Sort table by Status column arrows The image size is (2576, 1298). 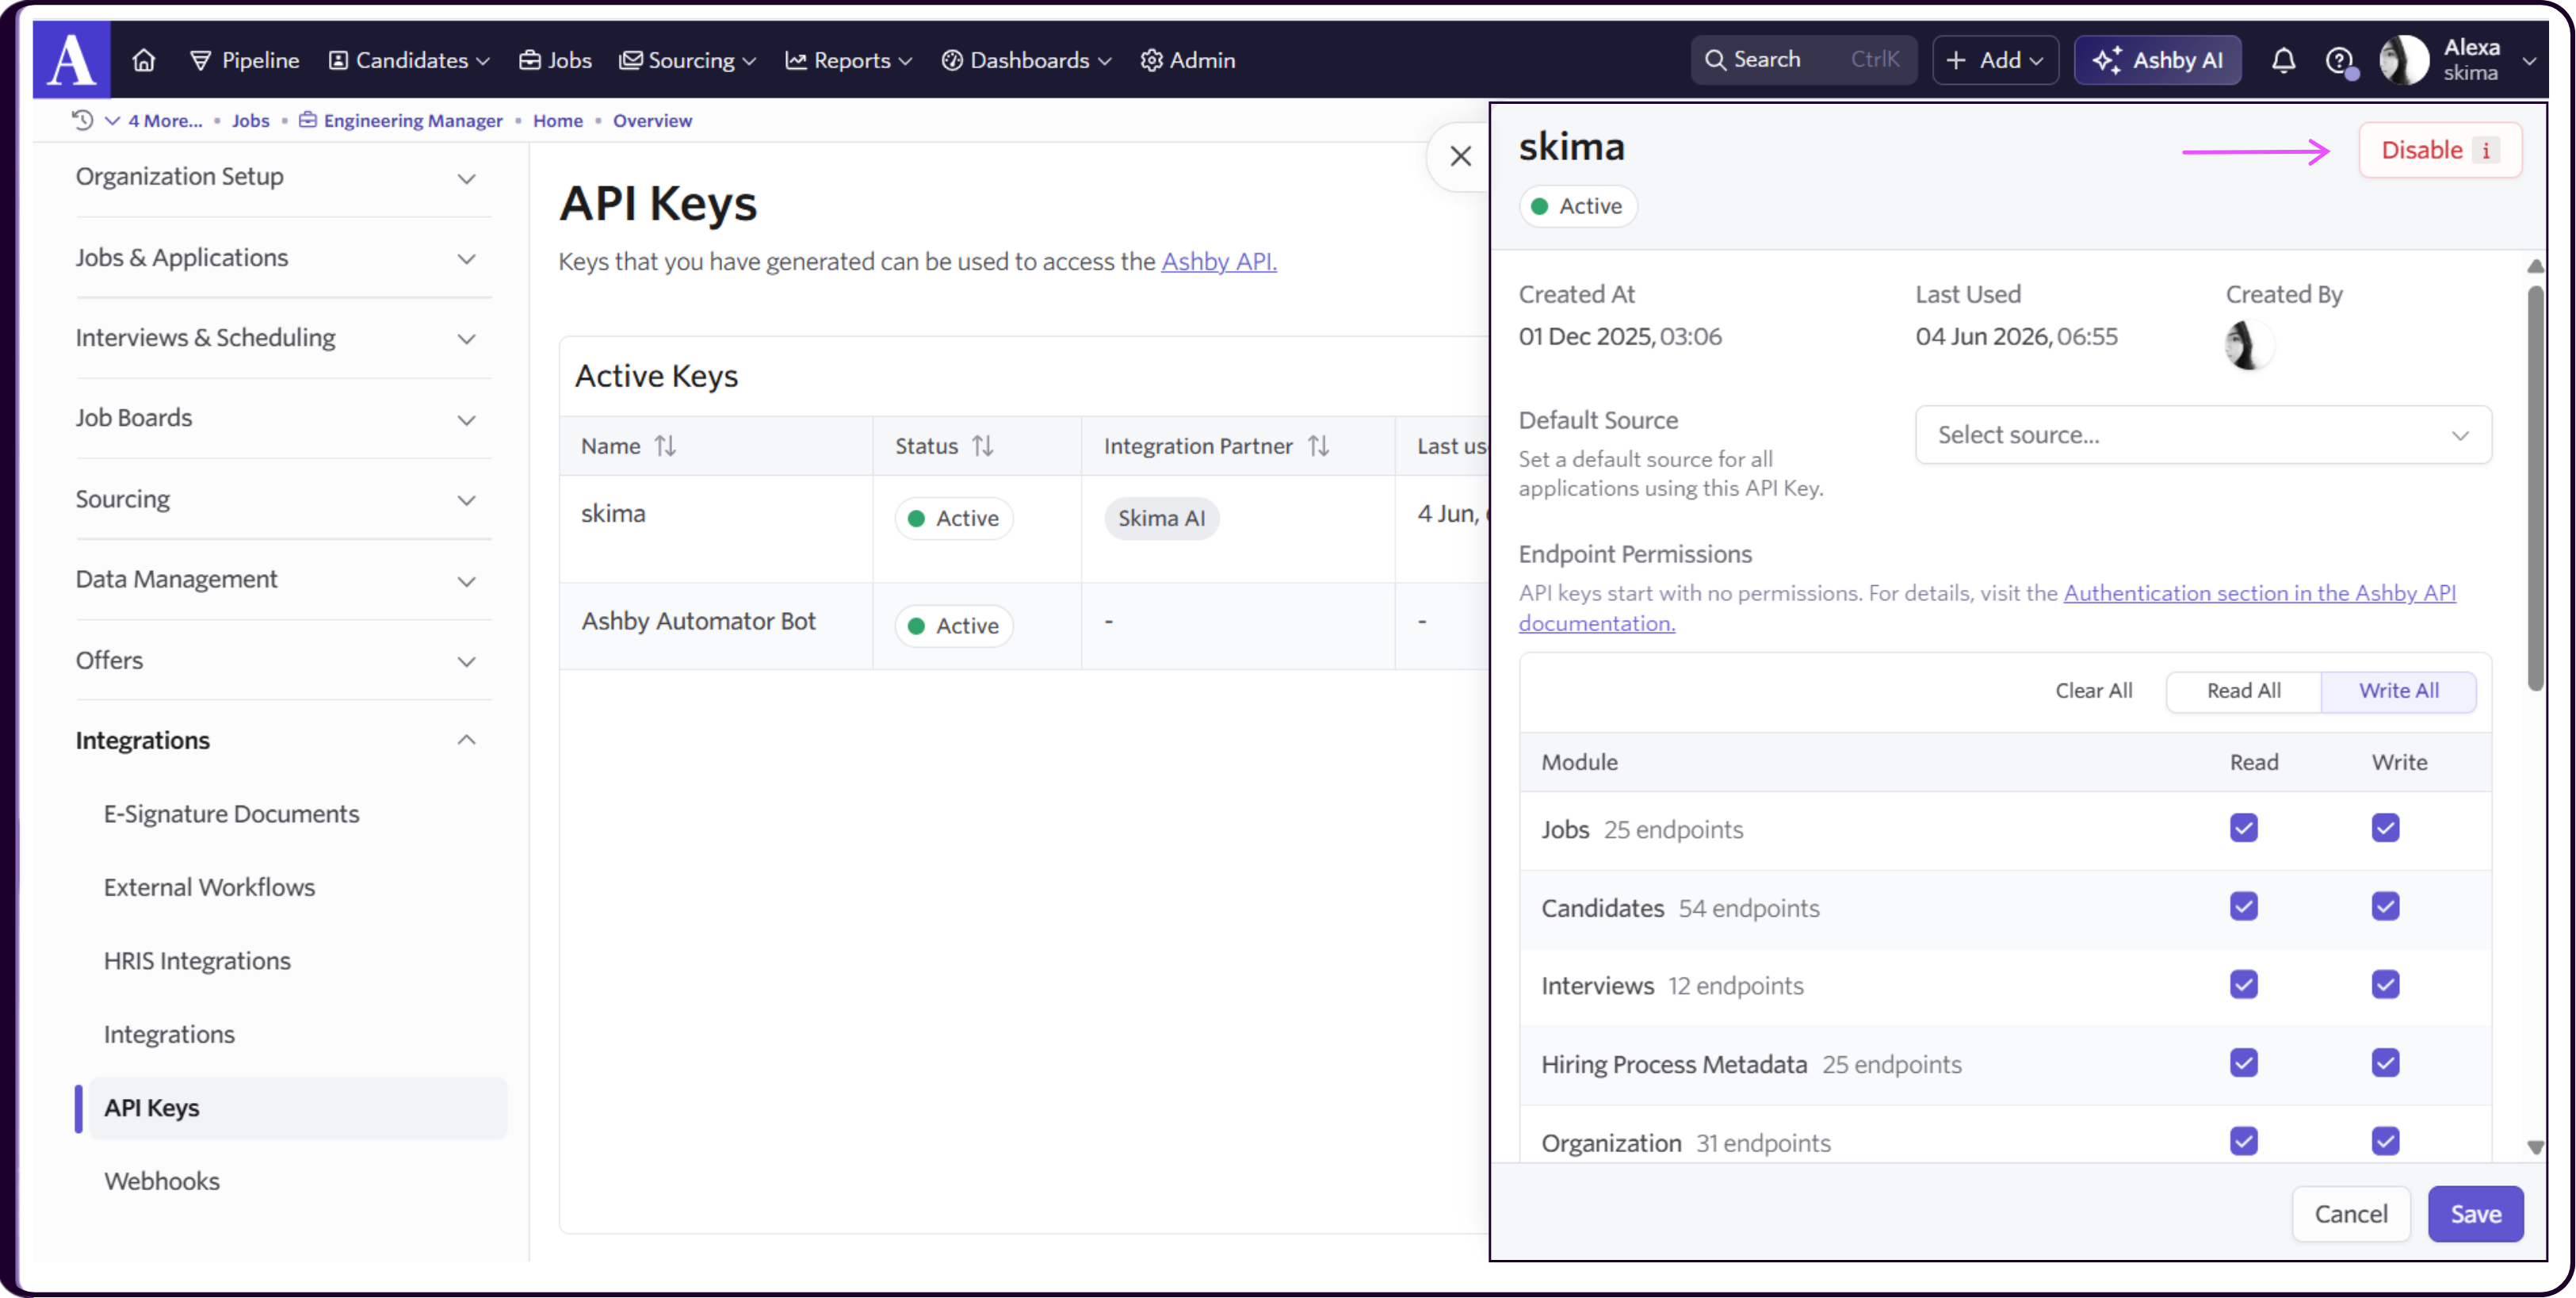982,446
